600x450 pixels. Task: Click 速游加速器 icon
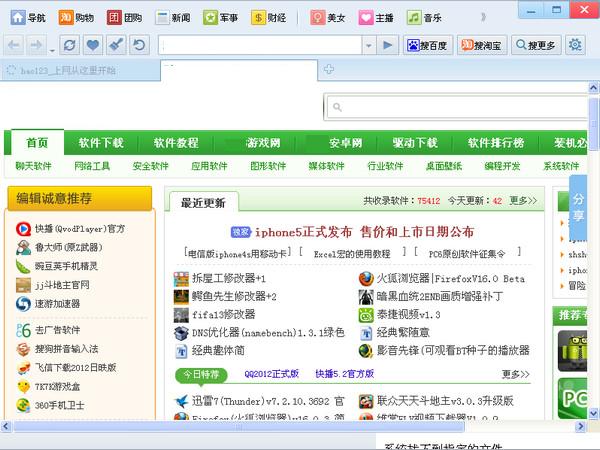pyautogui.click(x=23, y=304)
